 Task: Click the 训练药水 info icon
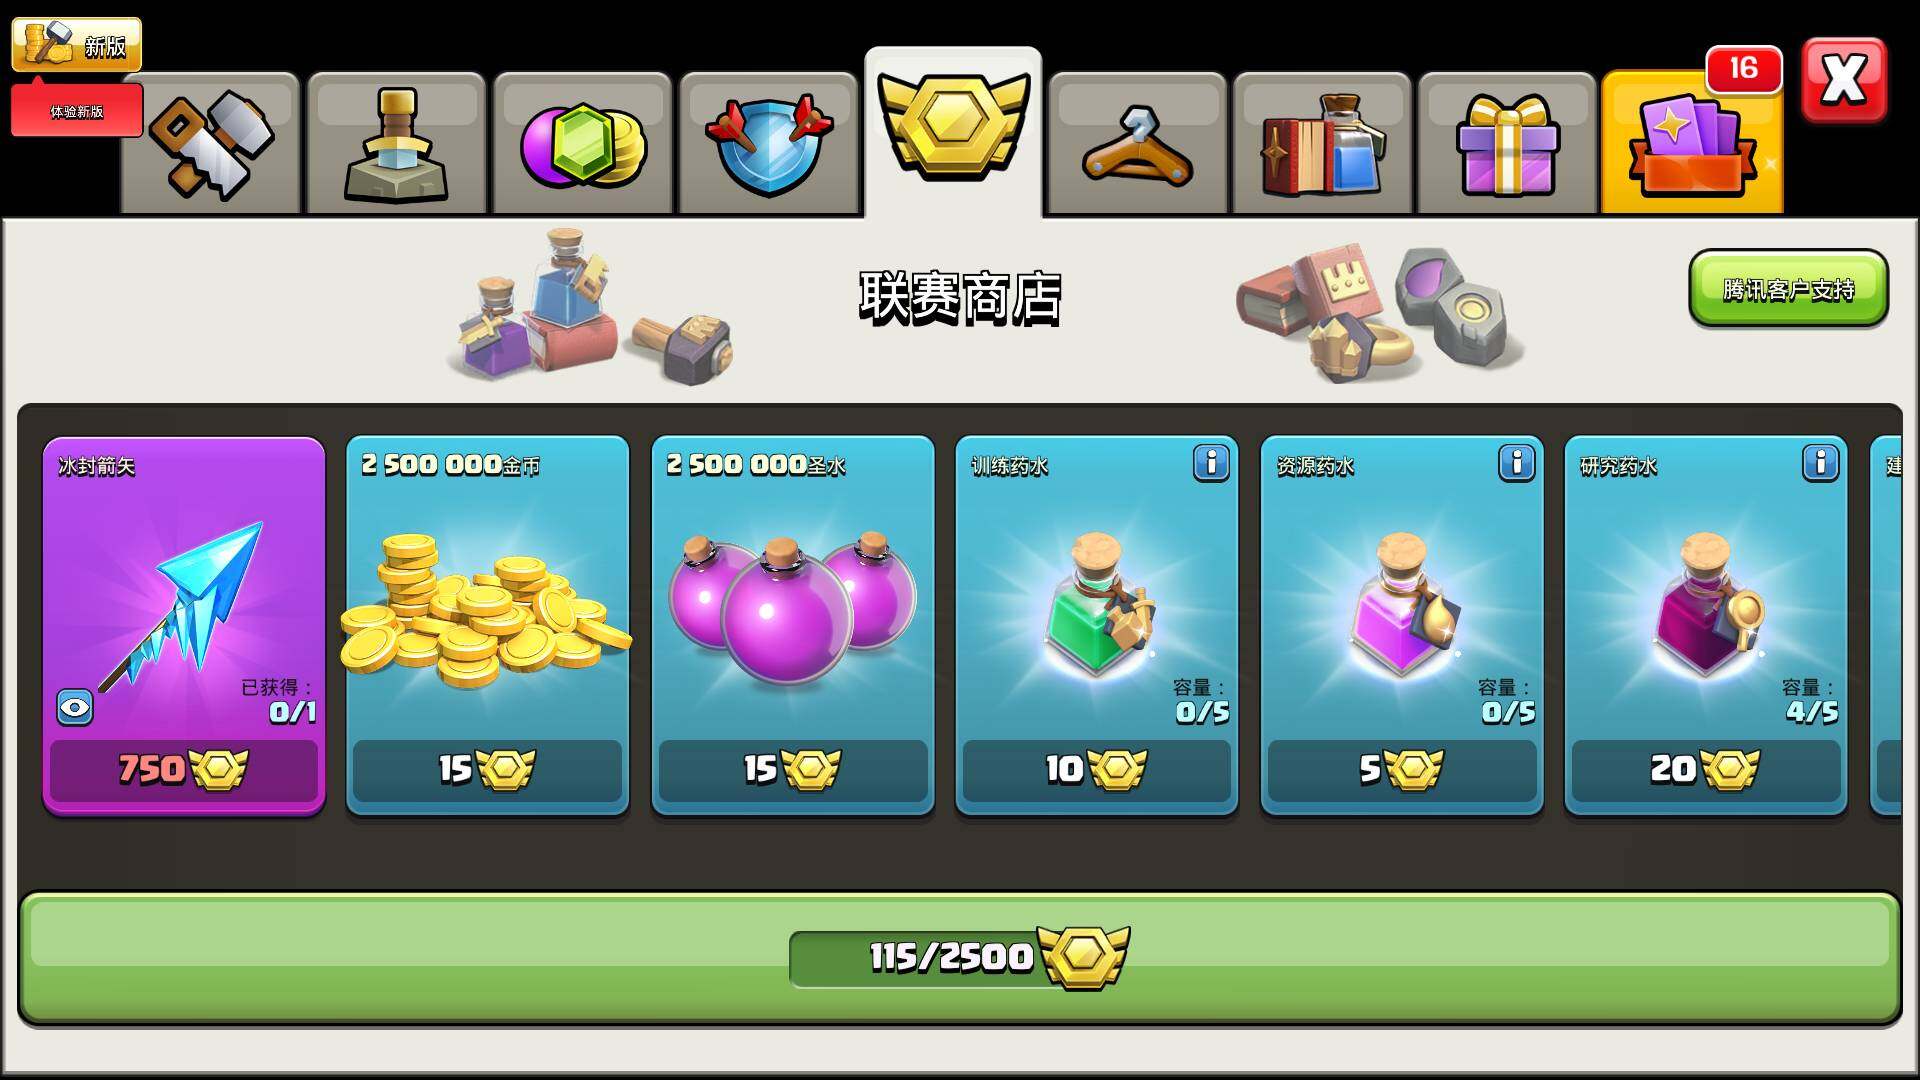pyautogui.click(x=1211, y=463)
